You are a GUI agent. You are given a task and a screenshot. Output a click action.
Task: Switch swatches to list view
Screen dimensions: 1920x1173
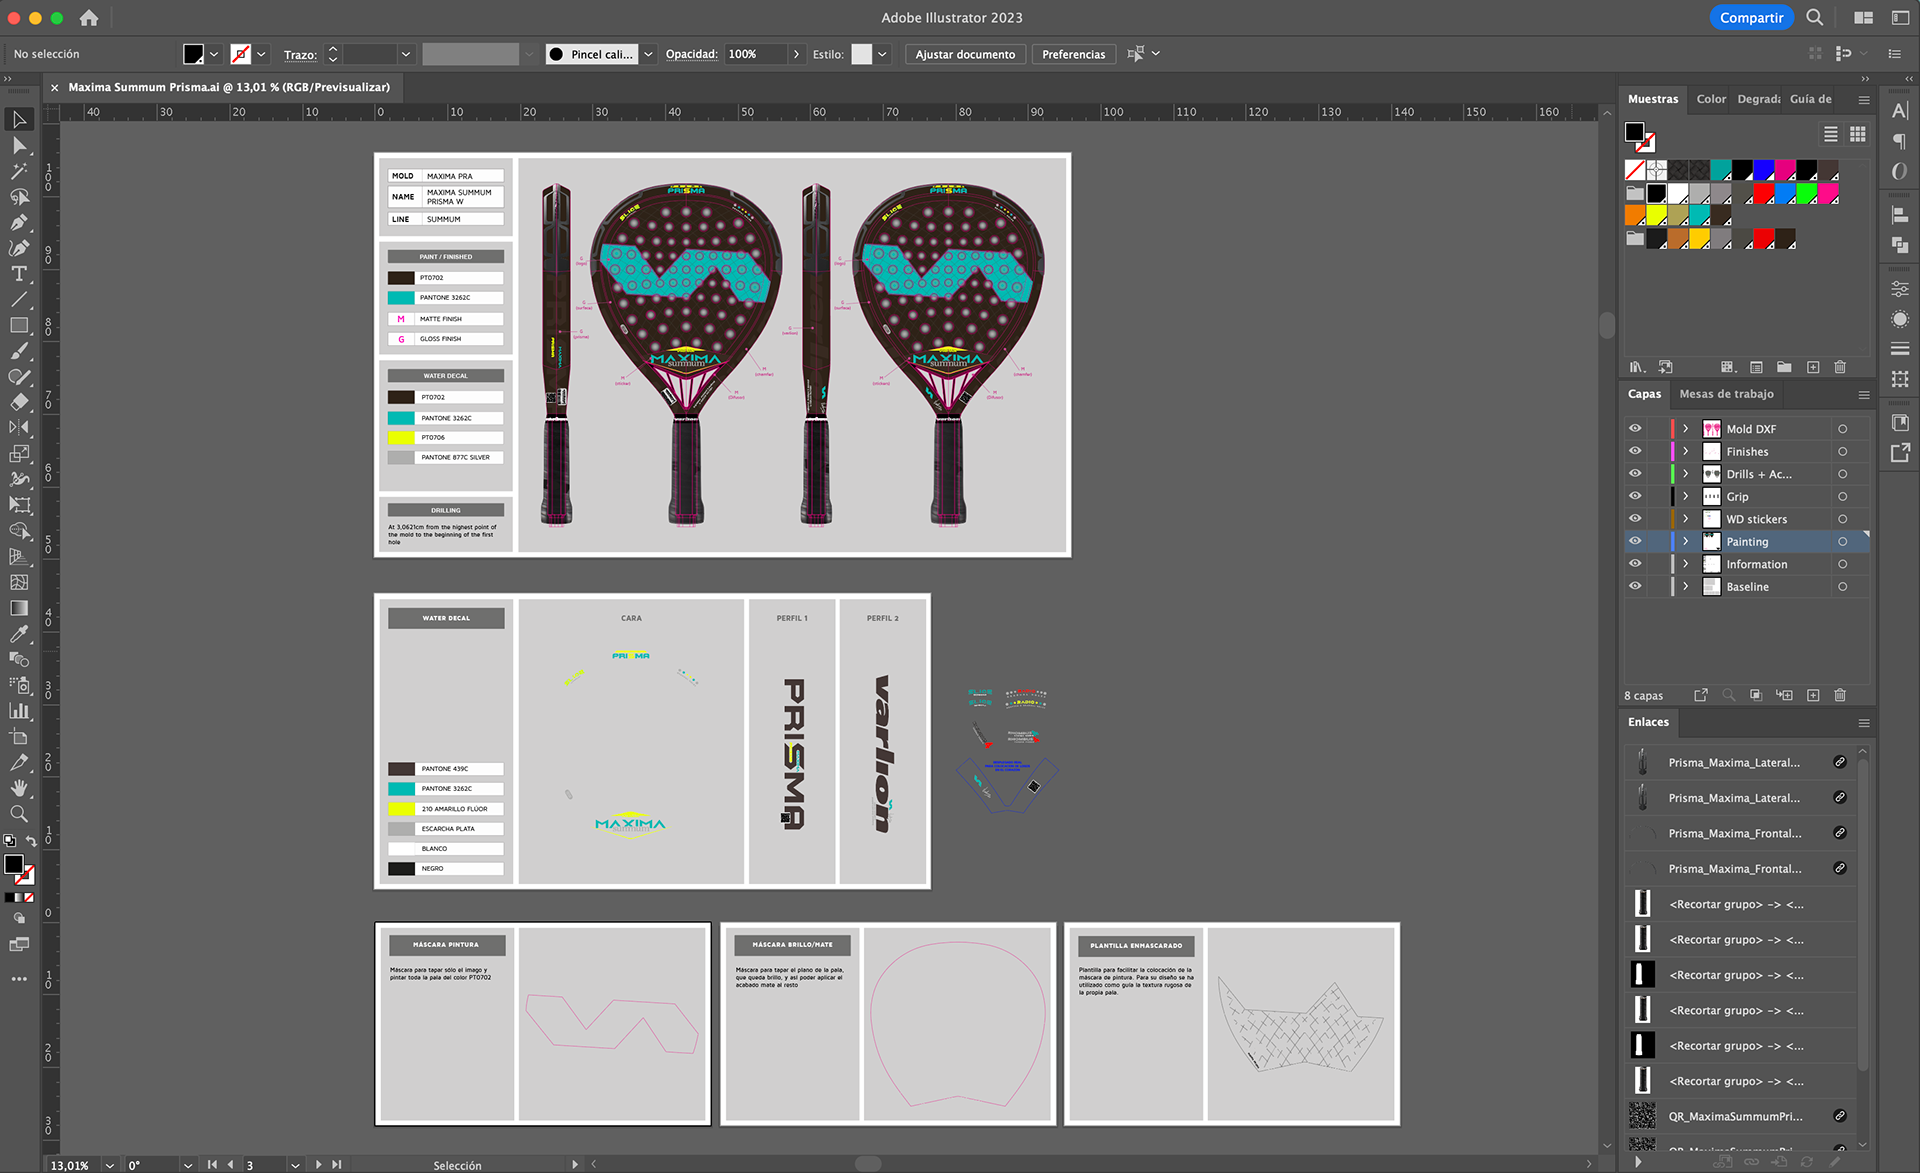1831,134
